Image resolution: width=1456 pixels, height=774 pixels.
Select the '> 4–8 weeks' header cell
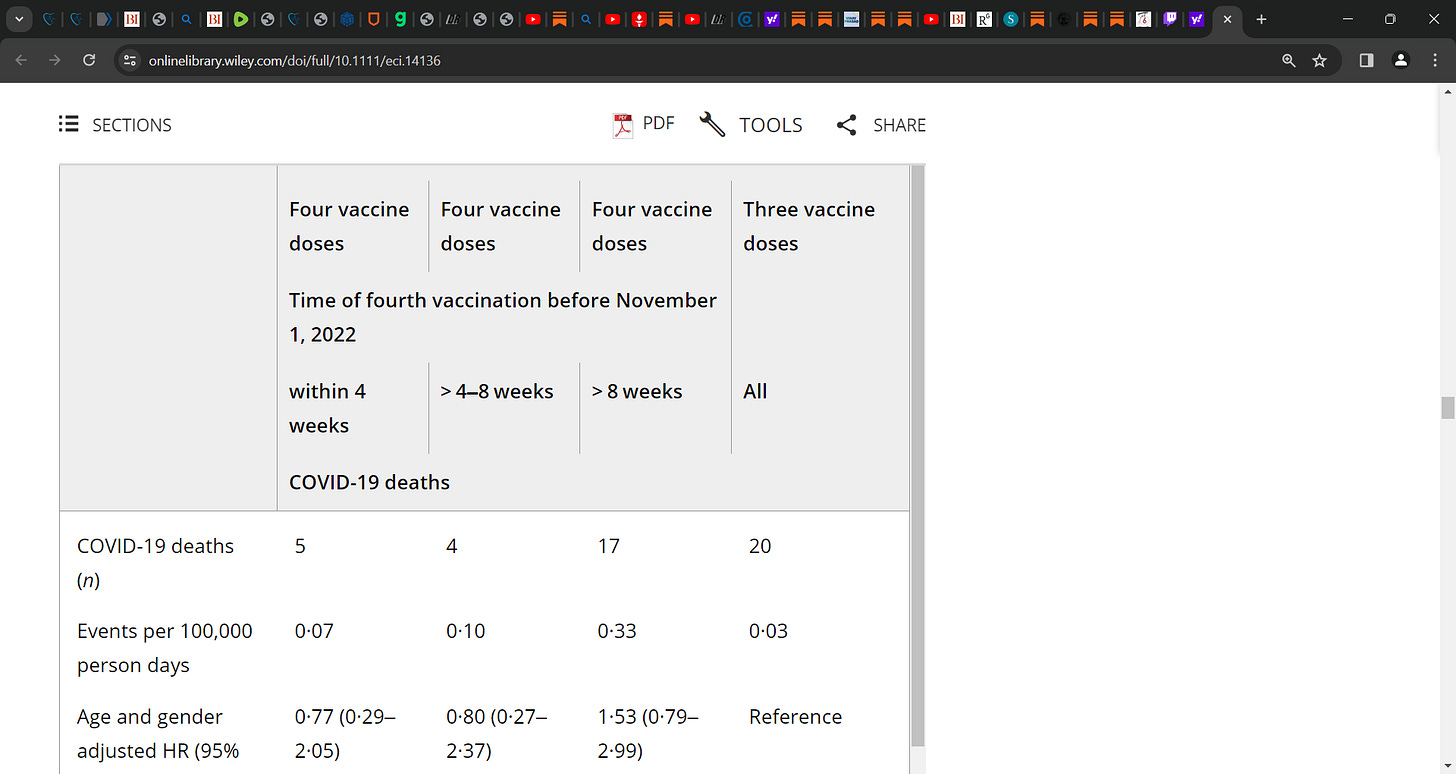pos(497,391)
